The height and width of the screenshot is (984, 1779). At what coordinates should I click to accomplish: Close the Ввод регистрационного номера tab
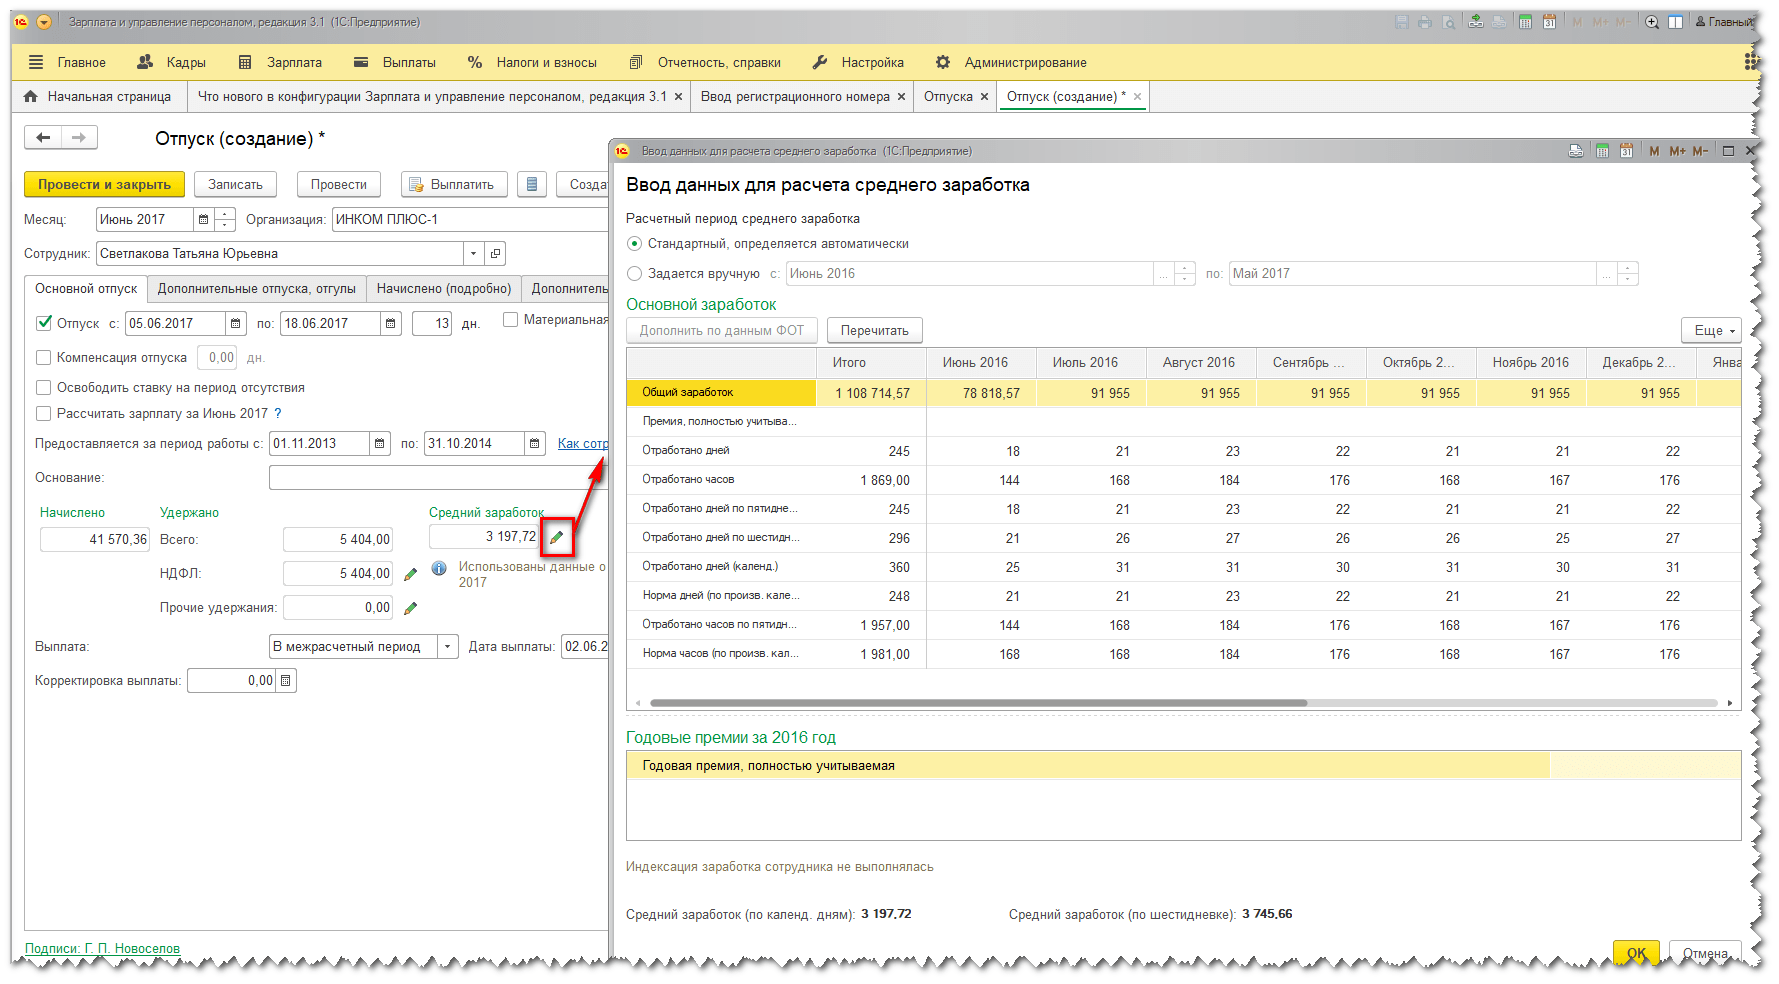click(x=901, y=97)
